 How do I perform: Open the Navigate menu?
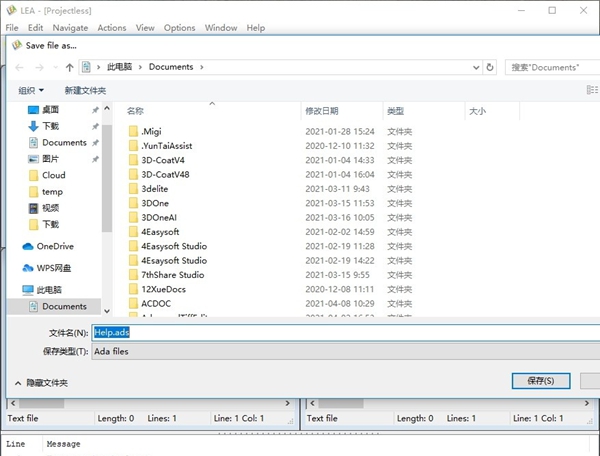70,28
